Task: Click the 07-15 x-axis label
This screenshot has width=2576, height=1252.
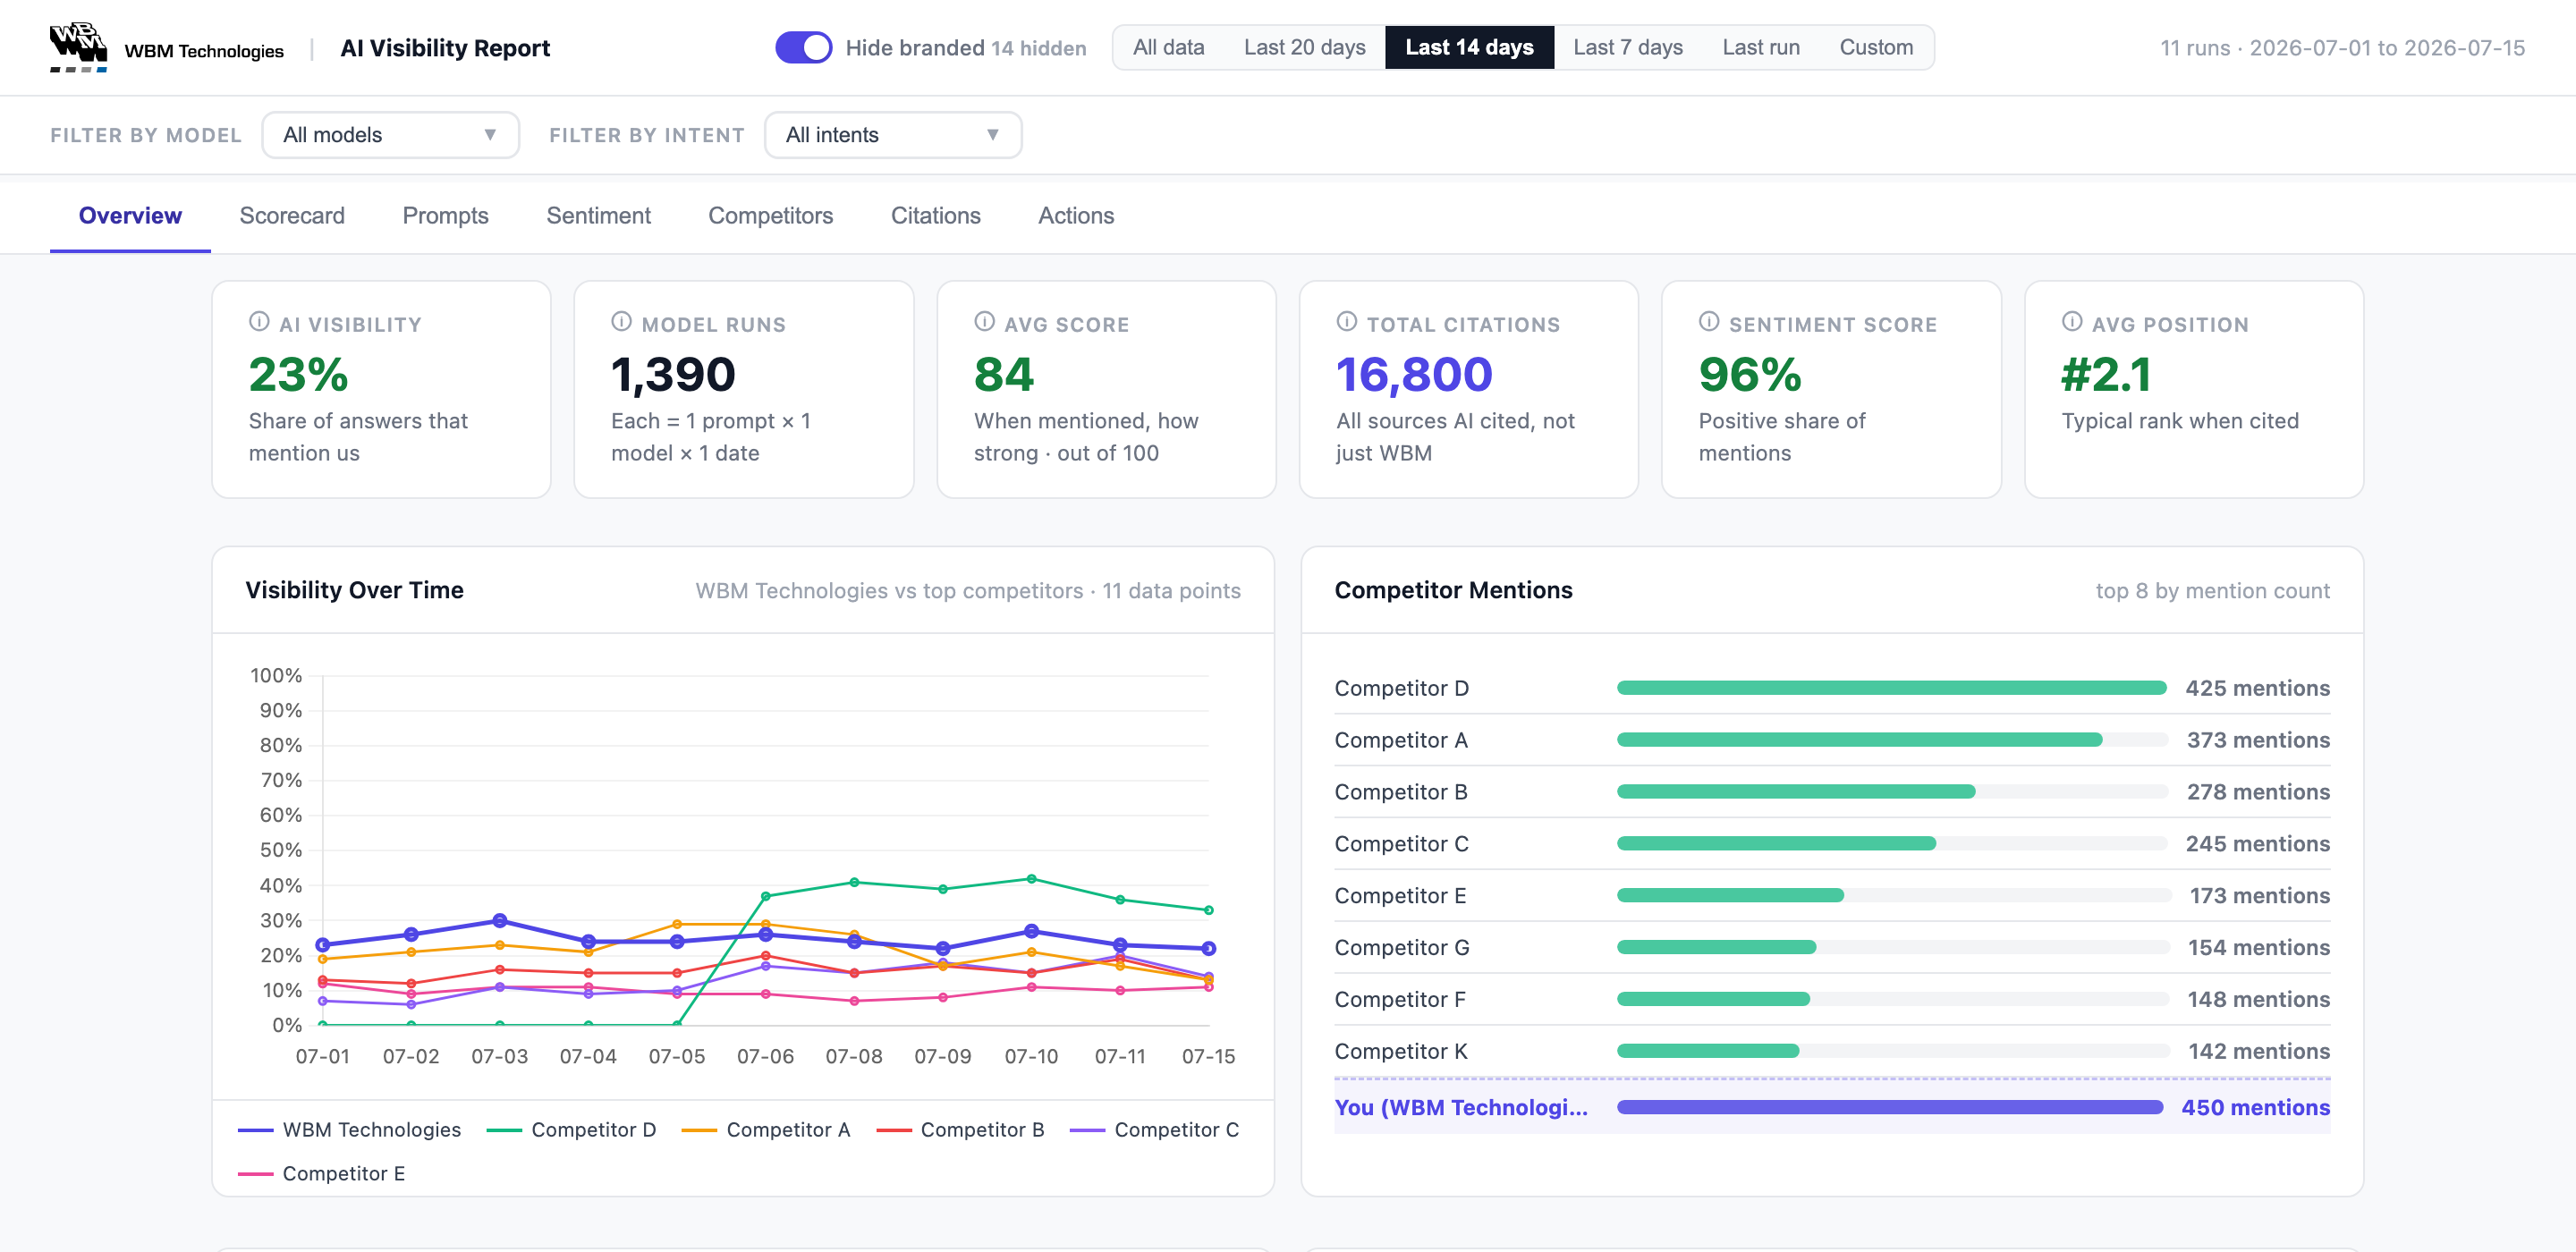Action: click(x=1208, y=1057)
